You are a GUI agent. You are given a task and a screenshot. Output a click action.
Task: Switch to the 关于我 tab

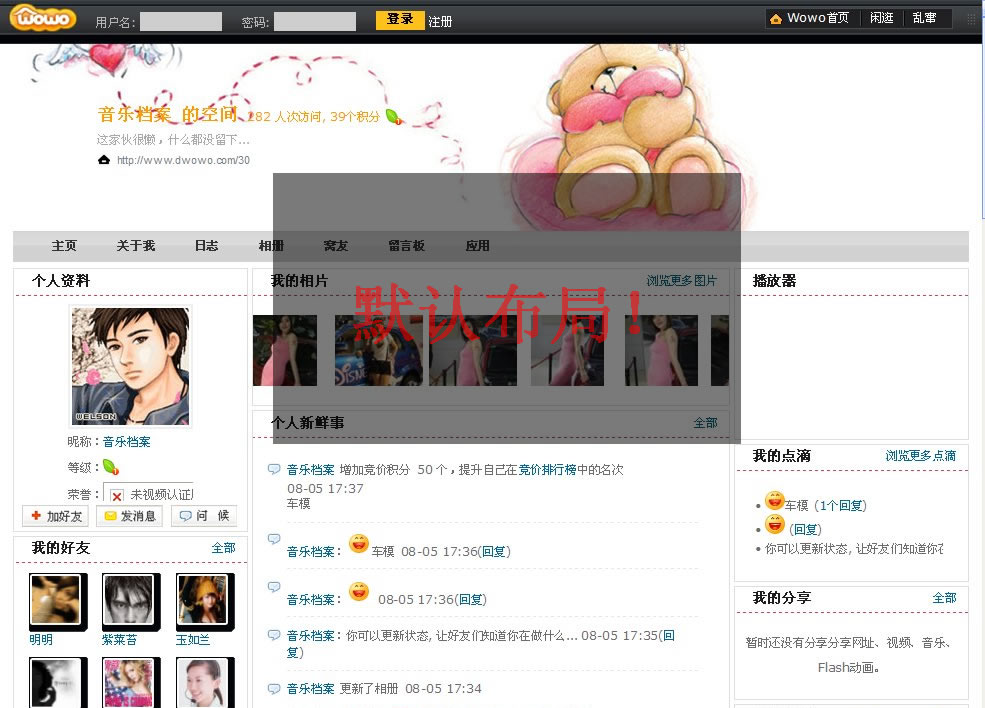tap(136, 246)
